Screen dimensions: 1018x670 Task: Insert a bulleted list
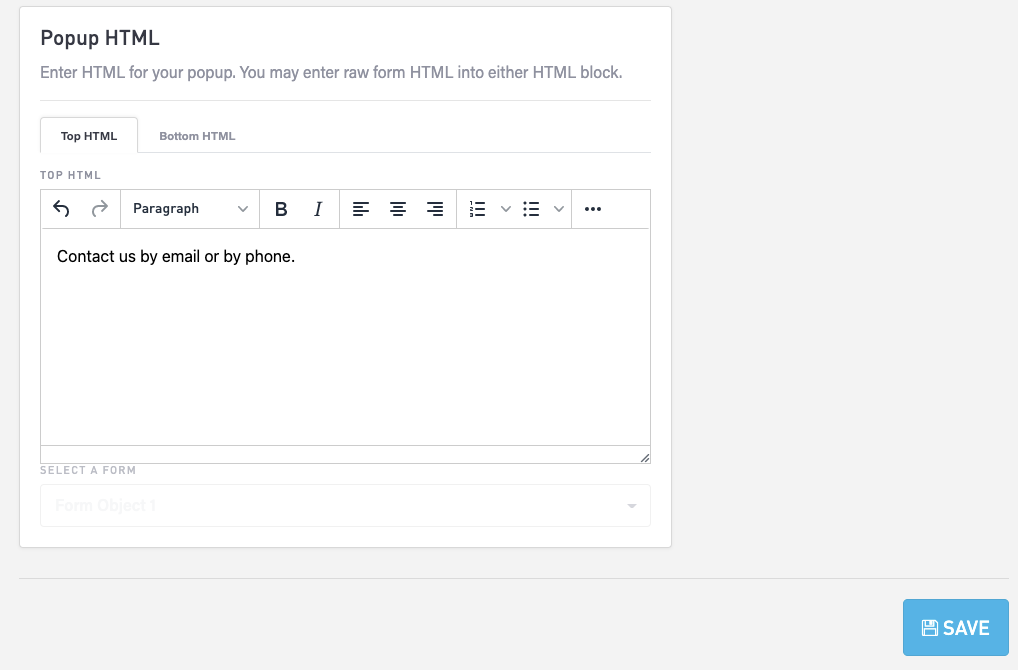point(532,209)
